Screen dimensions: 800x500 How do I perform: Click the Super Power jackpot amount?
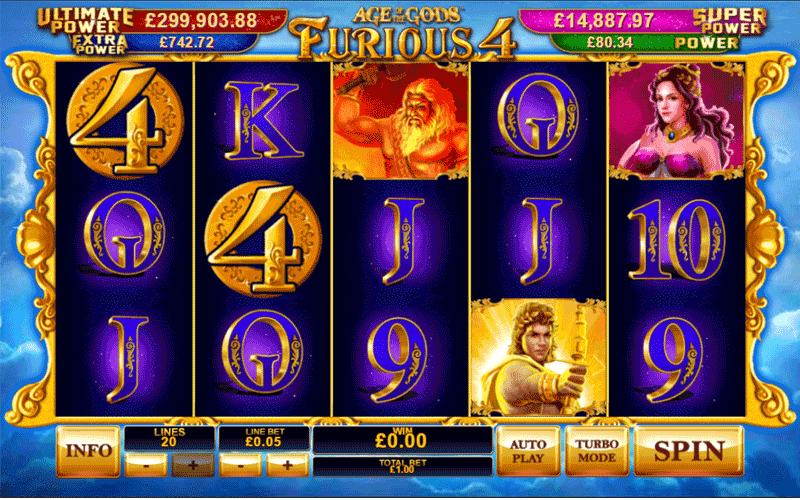click(x=604, y=20)
